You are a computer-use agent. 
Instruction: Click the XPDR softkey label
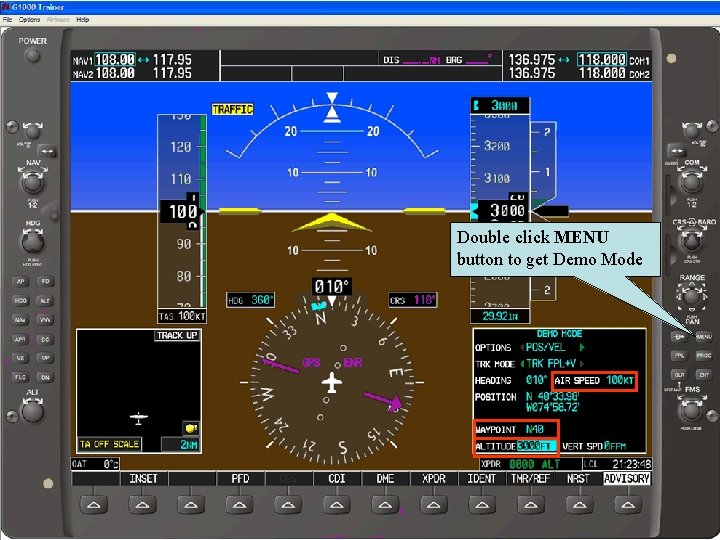[x=434, y=478]
